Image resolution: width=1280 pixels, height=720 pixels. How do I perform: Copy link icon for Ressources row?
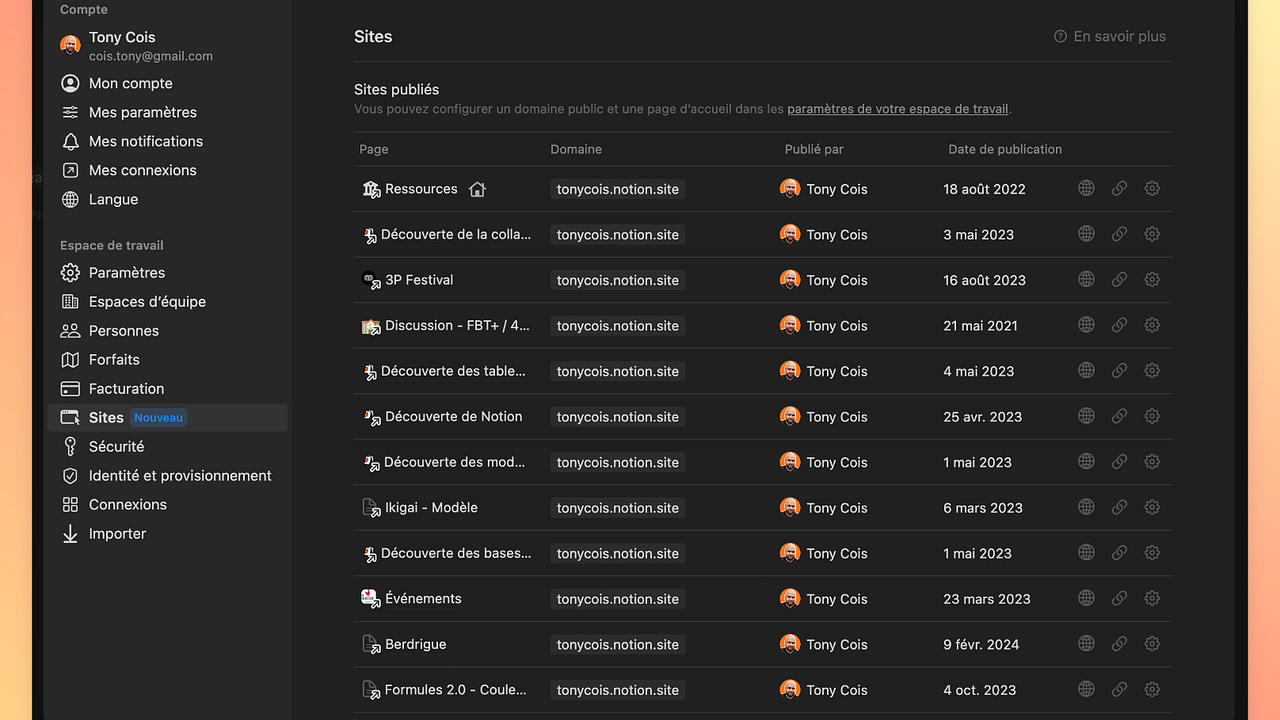(1119, 188)
